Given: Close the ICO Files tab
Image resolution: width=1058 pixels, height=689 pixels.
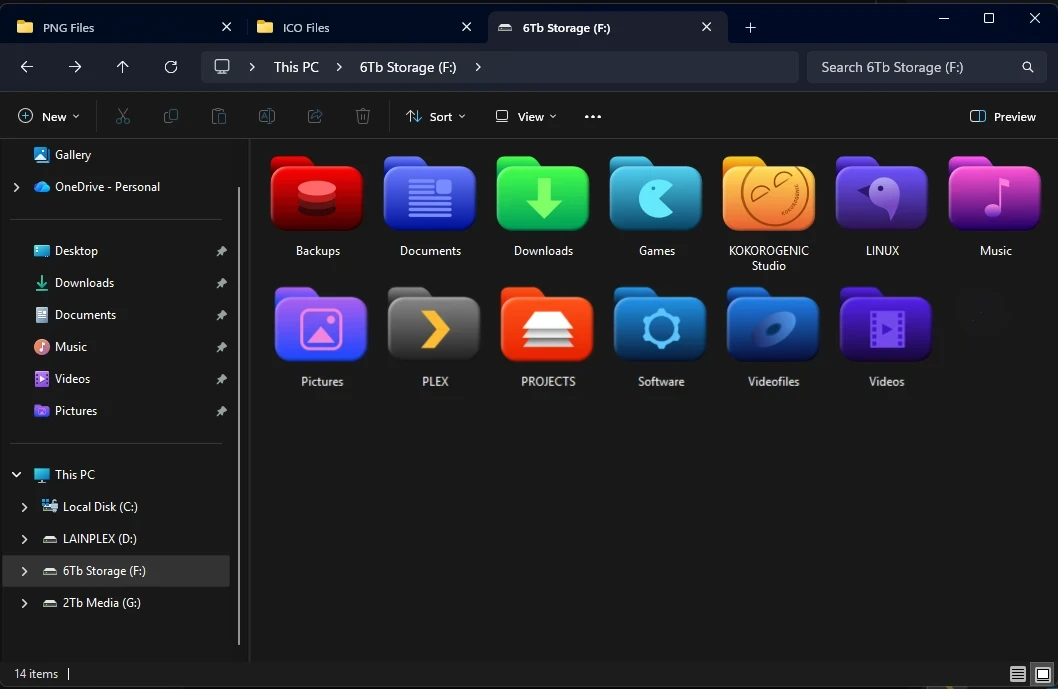Looking at the screenshot, I should click(x=466, y=27).
